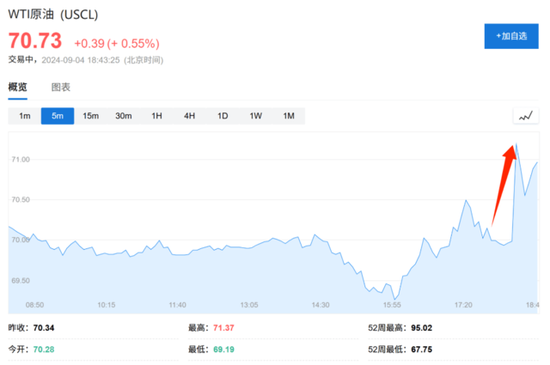Click the current price 70.73
550x365 pixels.
point(35,40)
